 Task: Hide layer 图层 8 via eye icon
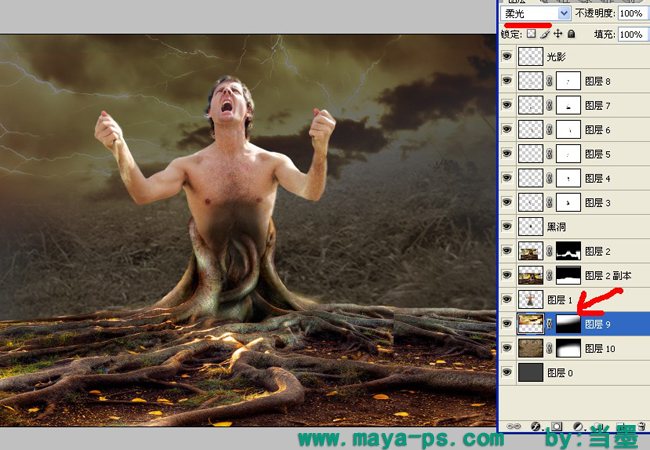[507, 80]
